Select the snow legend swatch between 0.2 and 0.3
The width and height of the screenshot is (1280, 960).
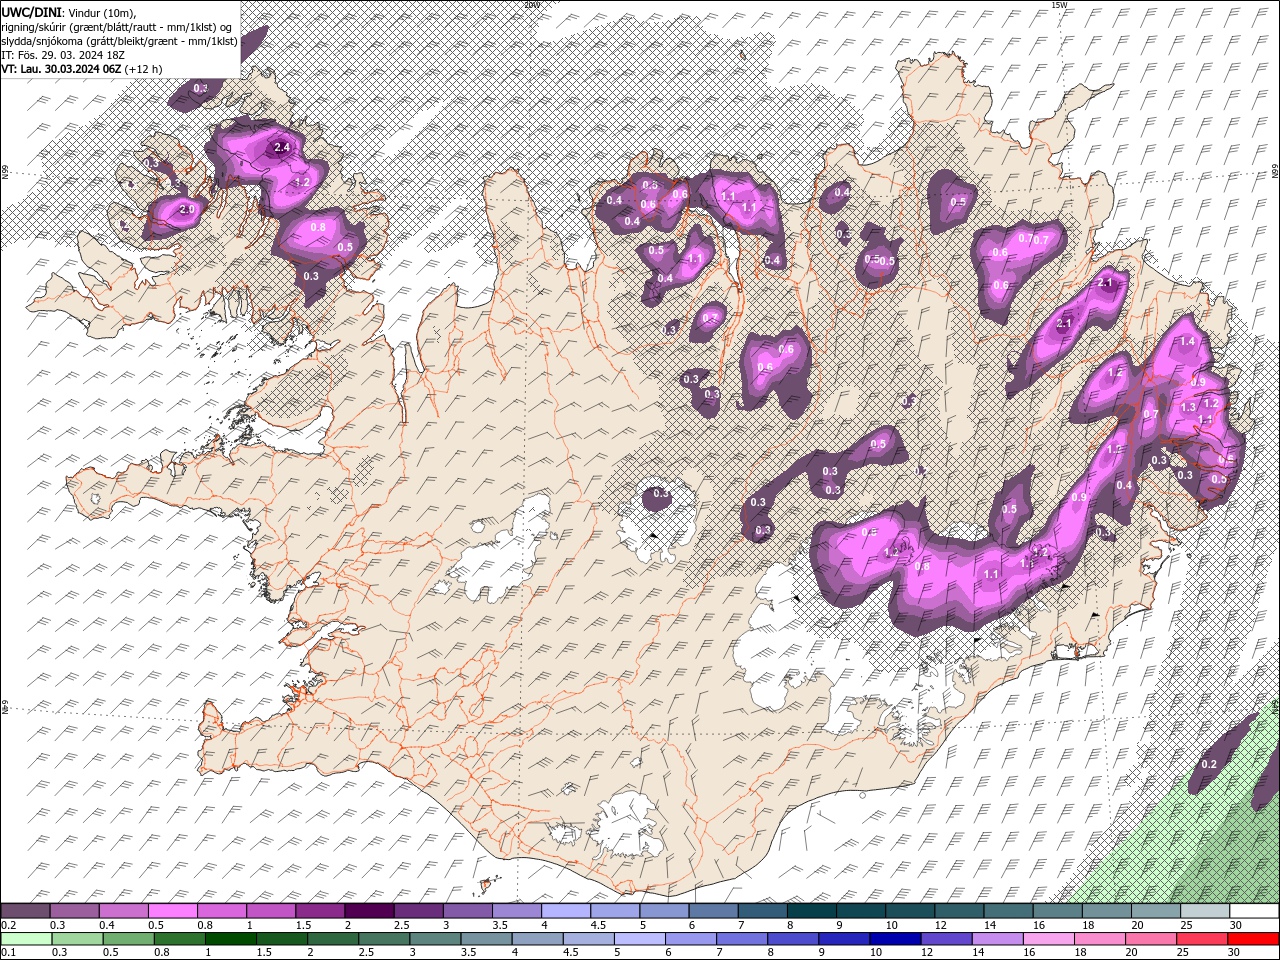tap(25, 911)
